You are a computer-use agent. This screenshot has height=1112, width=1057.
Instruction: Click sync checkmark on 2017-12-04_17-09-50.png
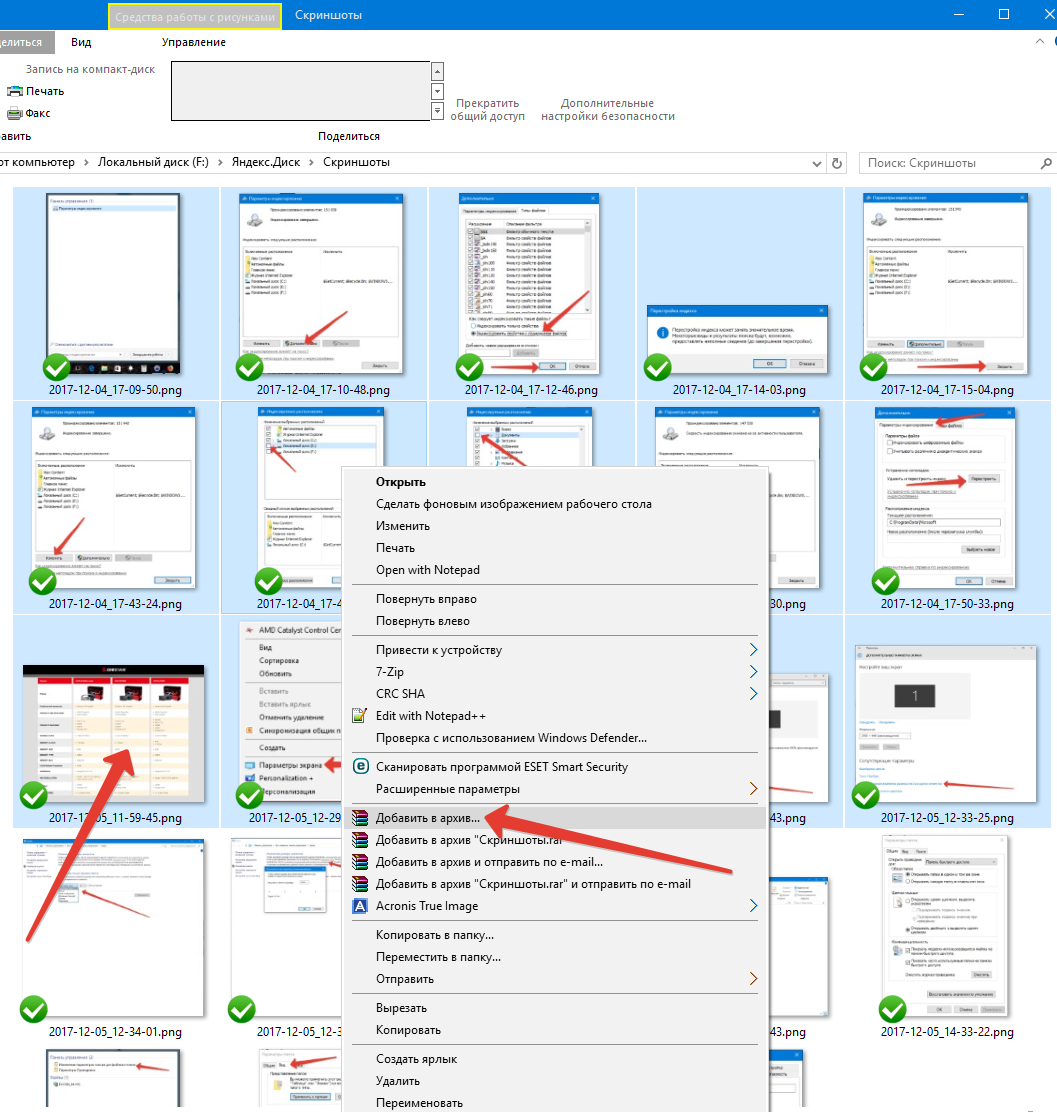[x=57, y=367]
